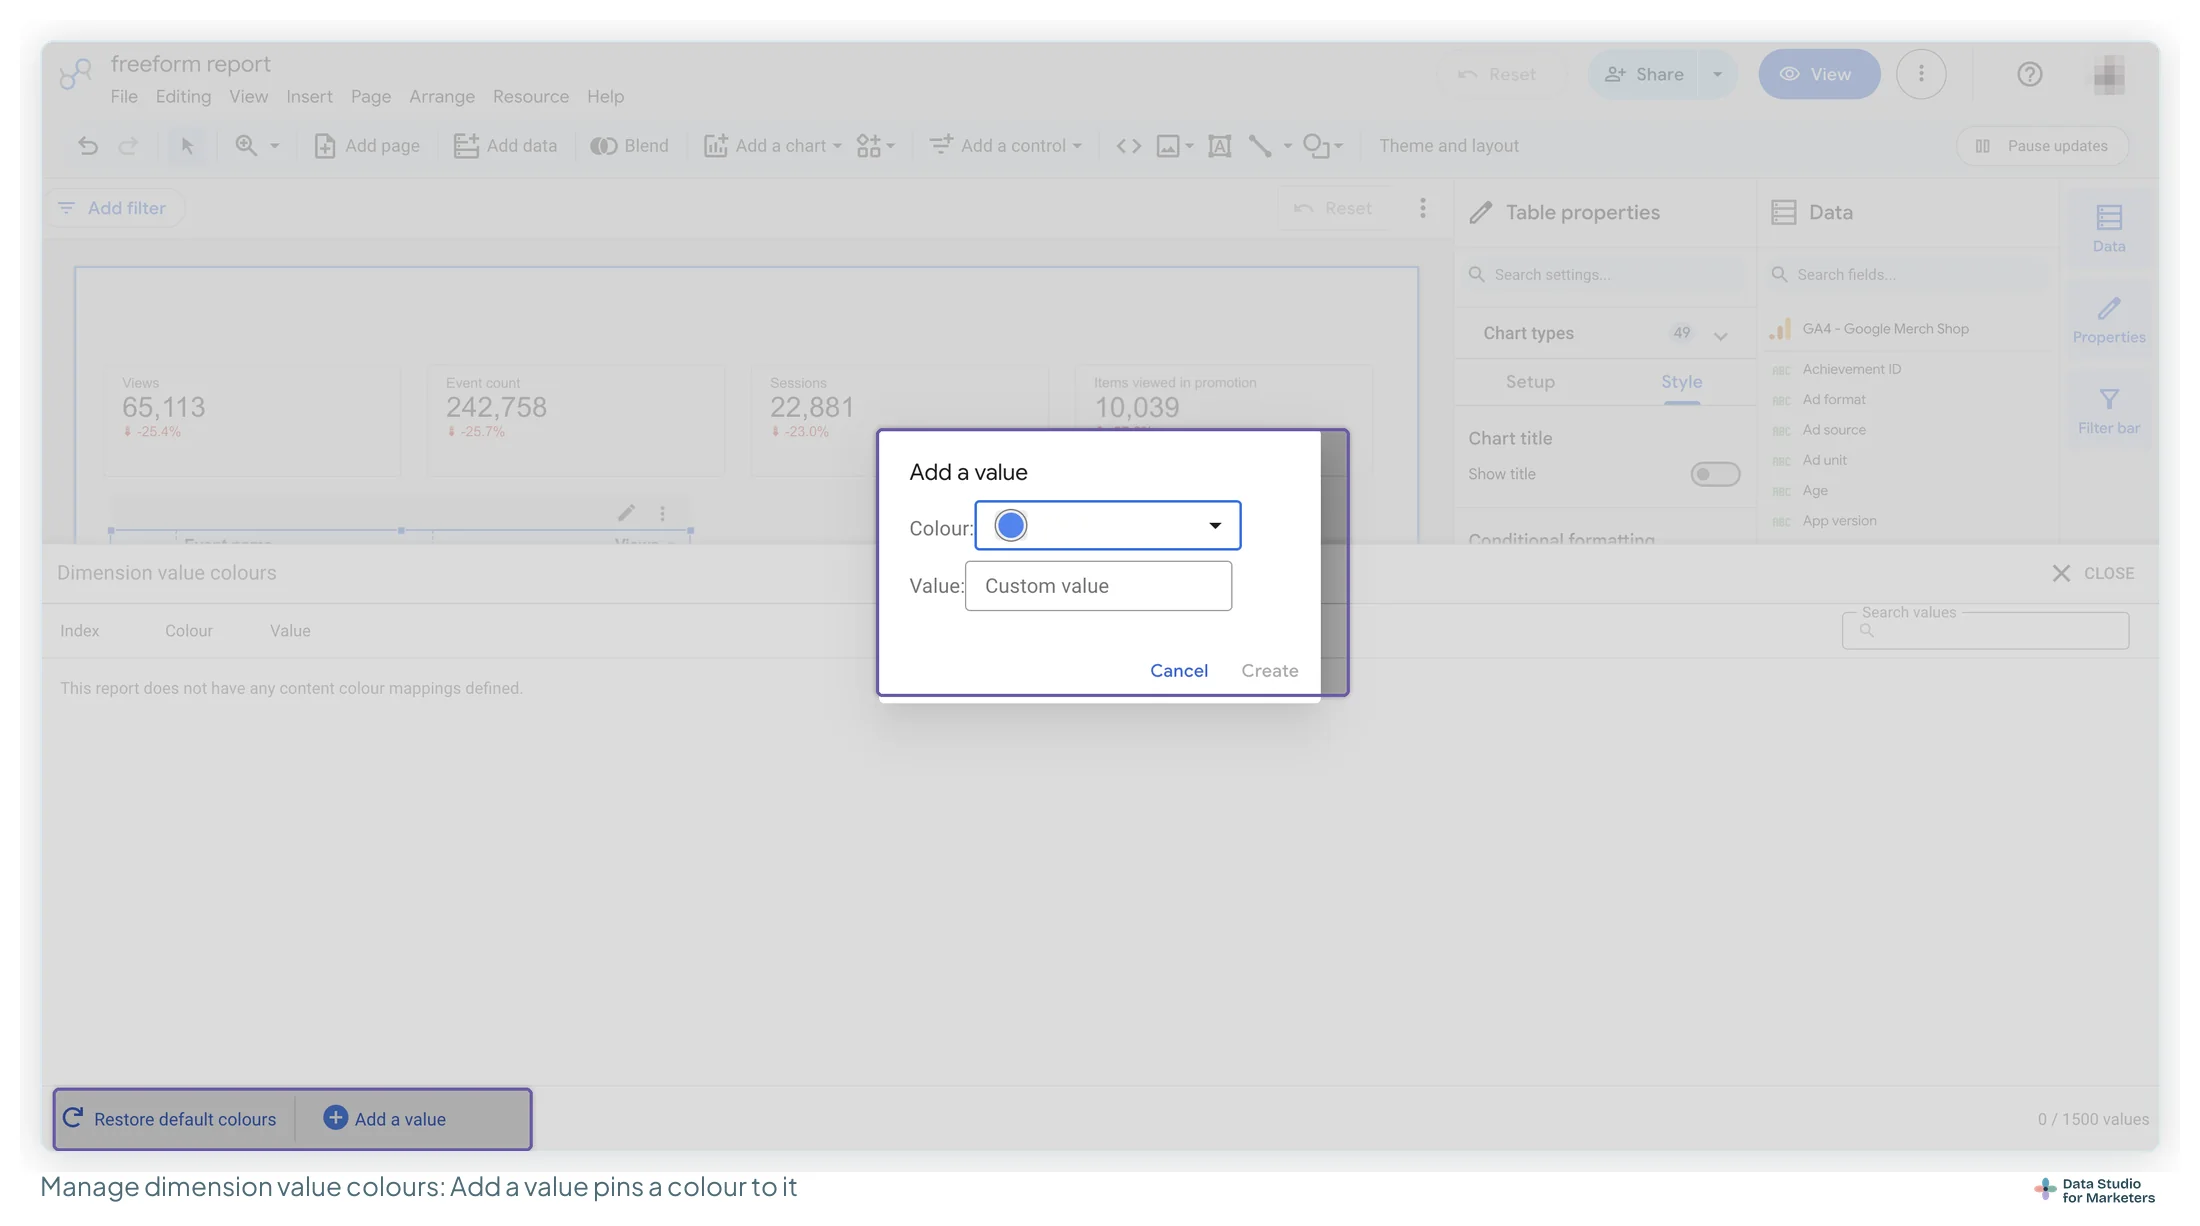
Task: Open the Arrange menu
Action: pos(442,97)
